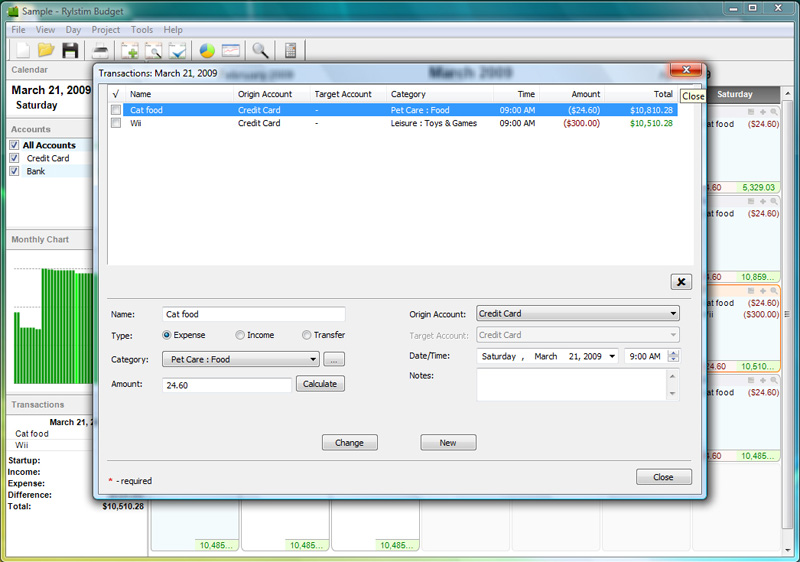Open the date picker dropdown arrow
The image size is (800, 562).
point(612,356)
